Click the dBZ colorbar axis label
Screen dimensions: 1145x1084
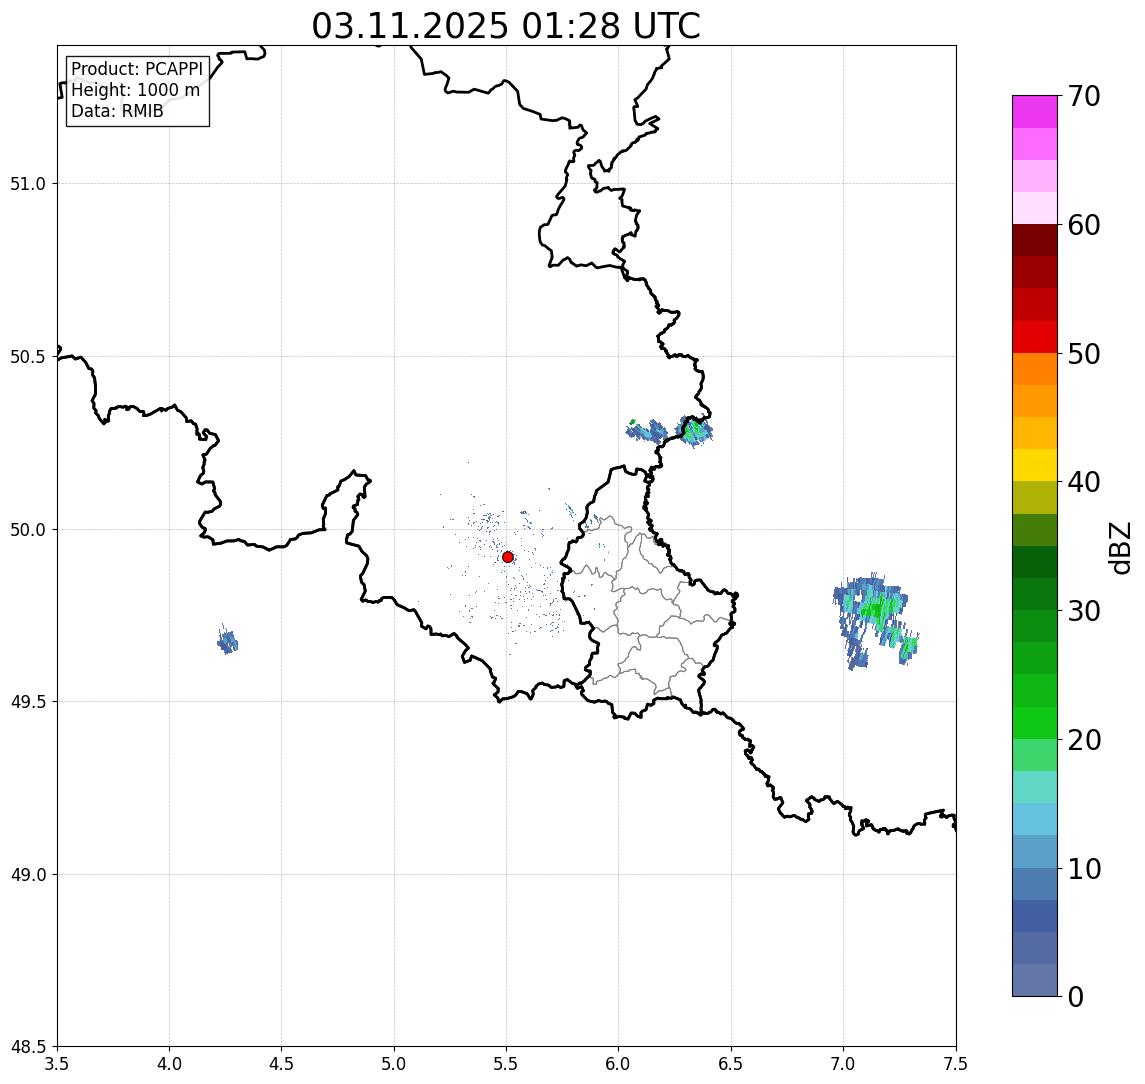(1121, 548)
